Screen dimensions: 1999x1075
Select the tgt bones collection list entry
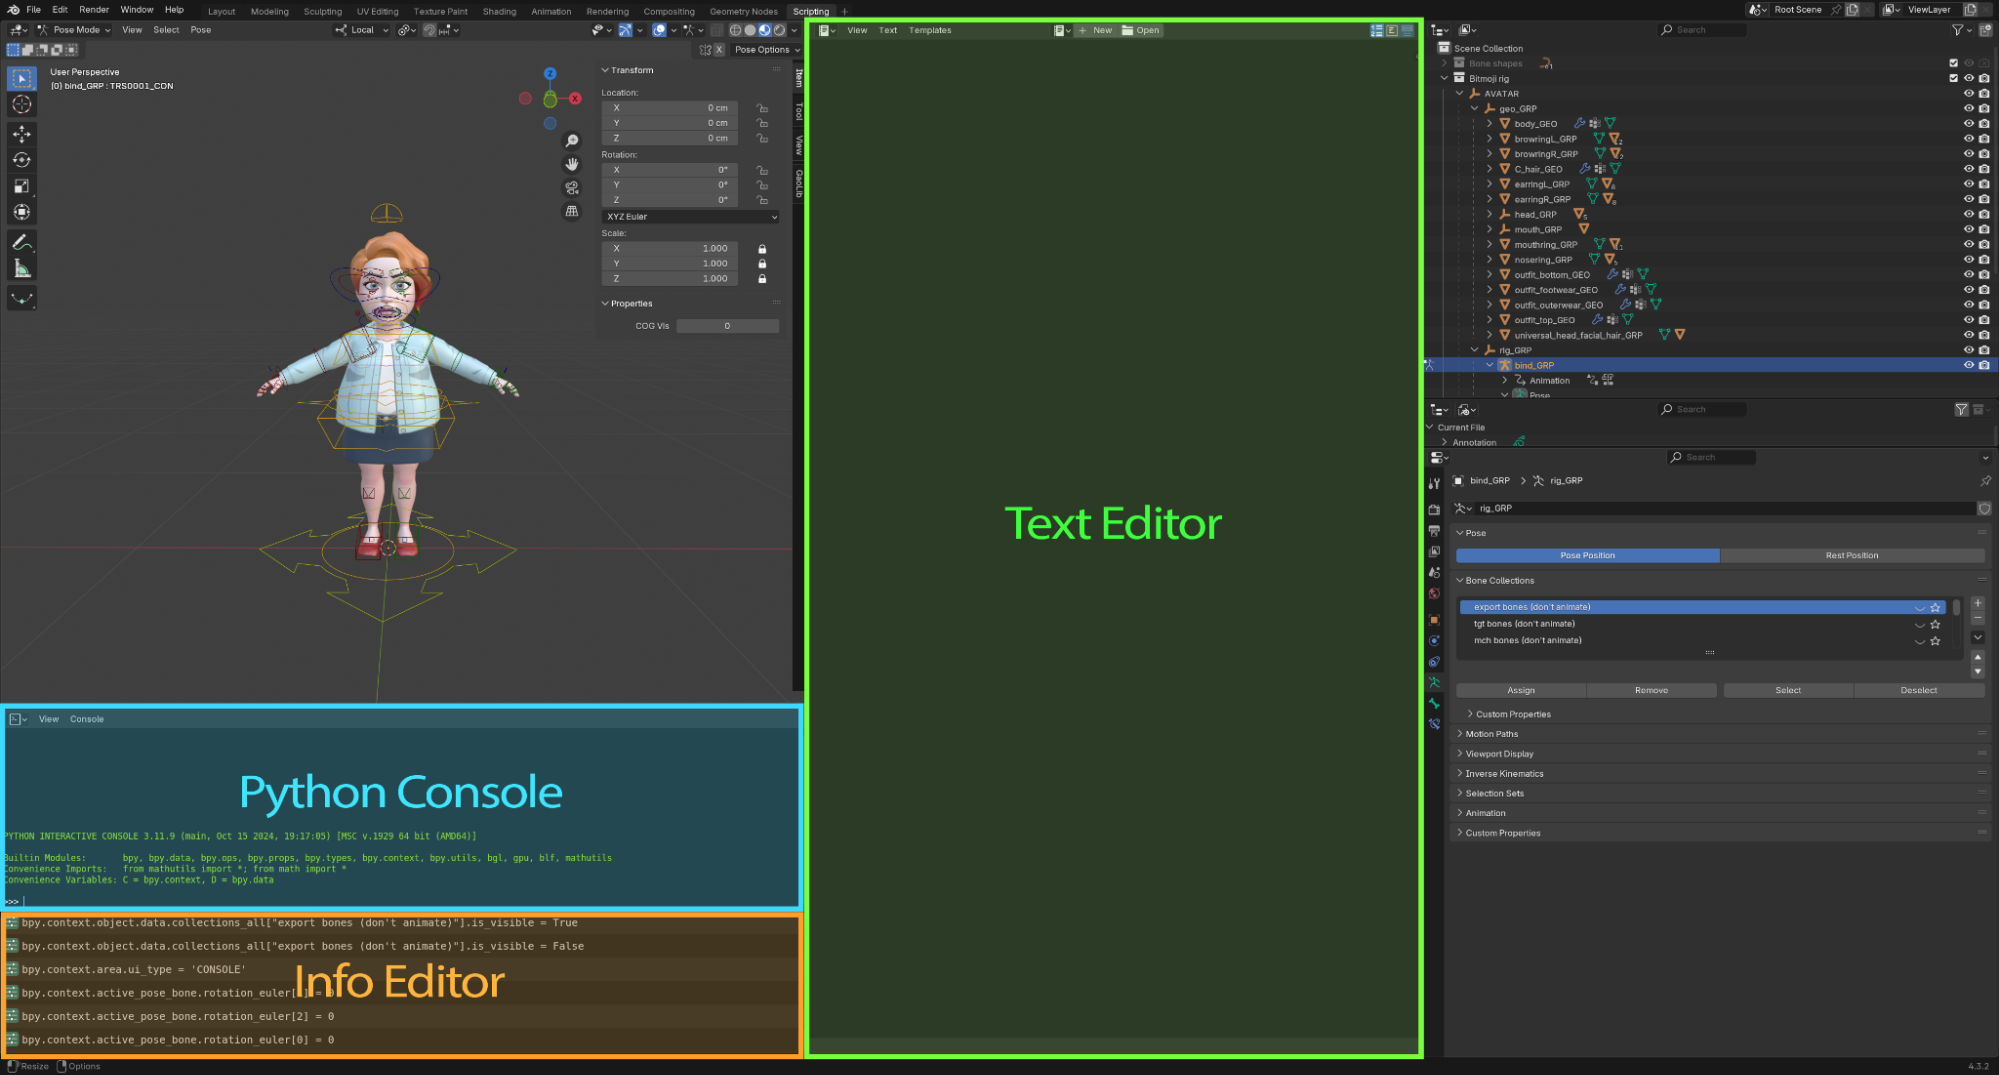pos(1524,624)
